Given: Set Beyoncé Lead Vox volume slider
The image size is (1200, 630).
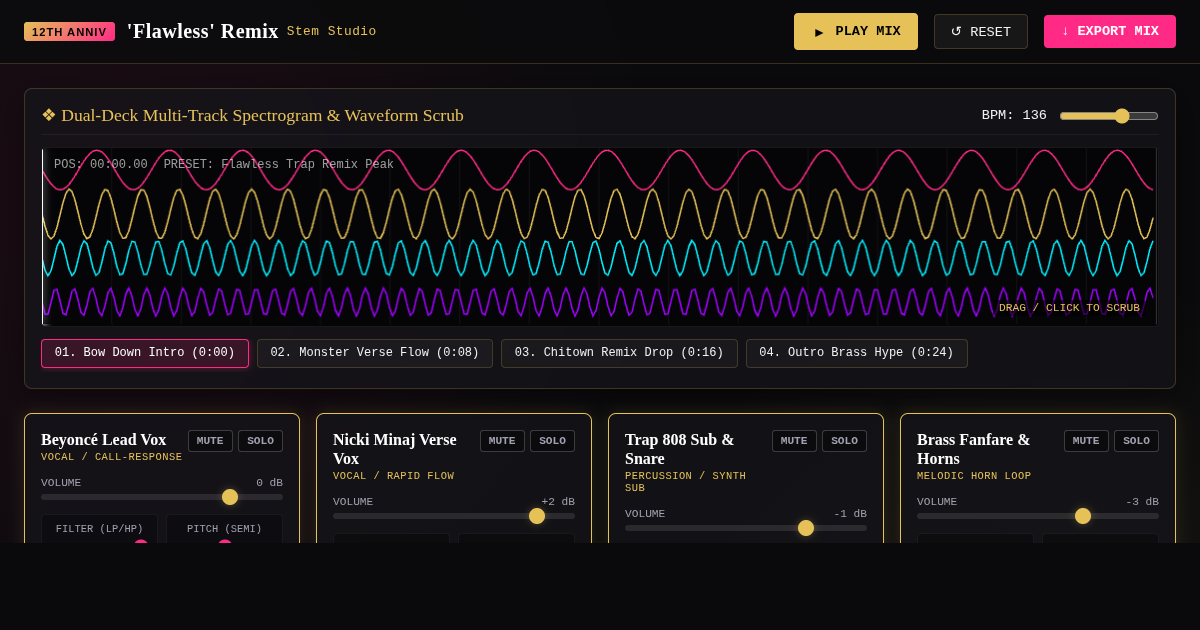Looking at the screenshot, I should click(x=162, y=497).
